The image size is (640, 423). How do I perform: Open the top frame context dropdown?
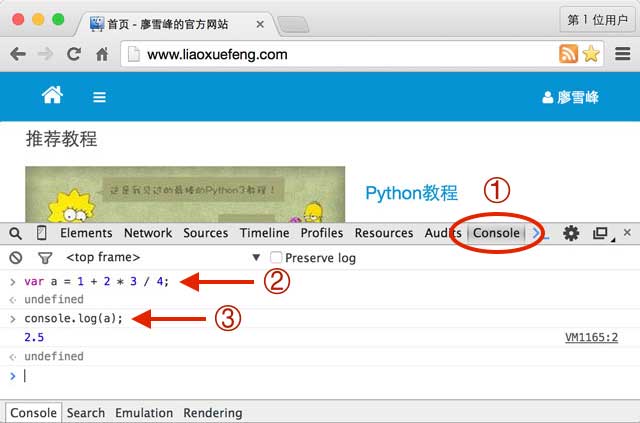[x=160, y=258]
